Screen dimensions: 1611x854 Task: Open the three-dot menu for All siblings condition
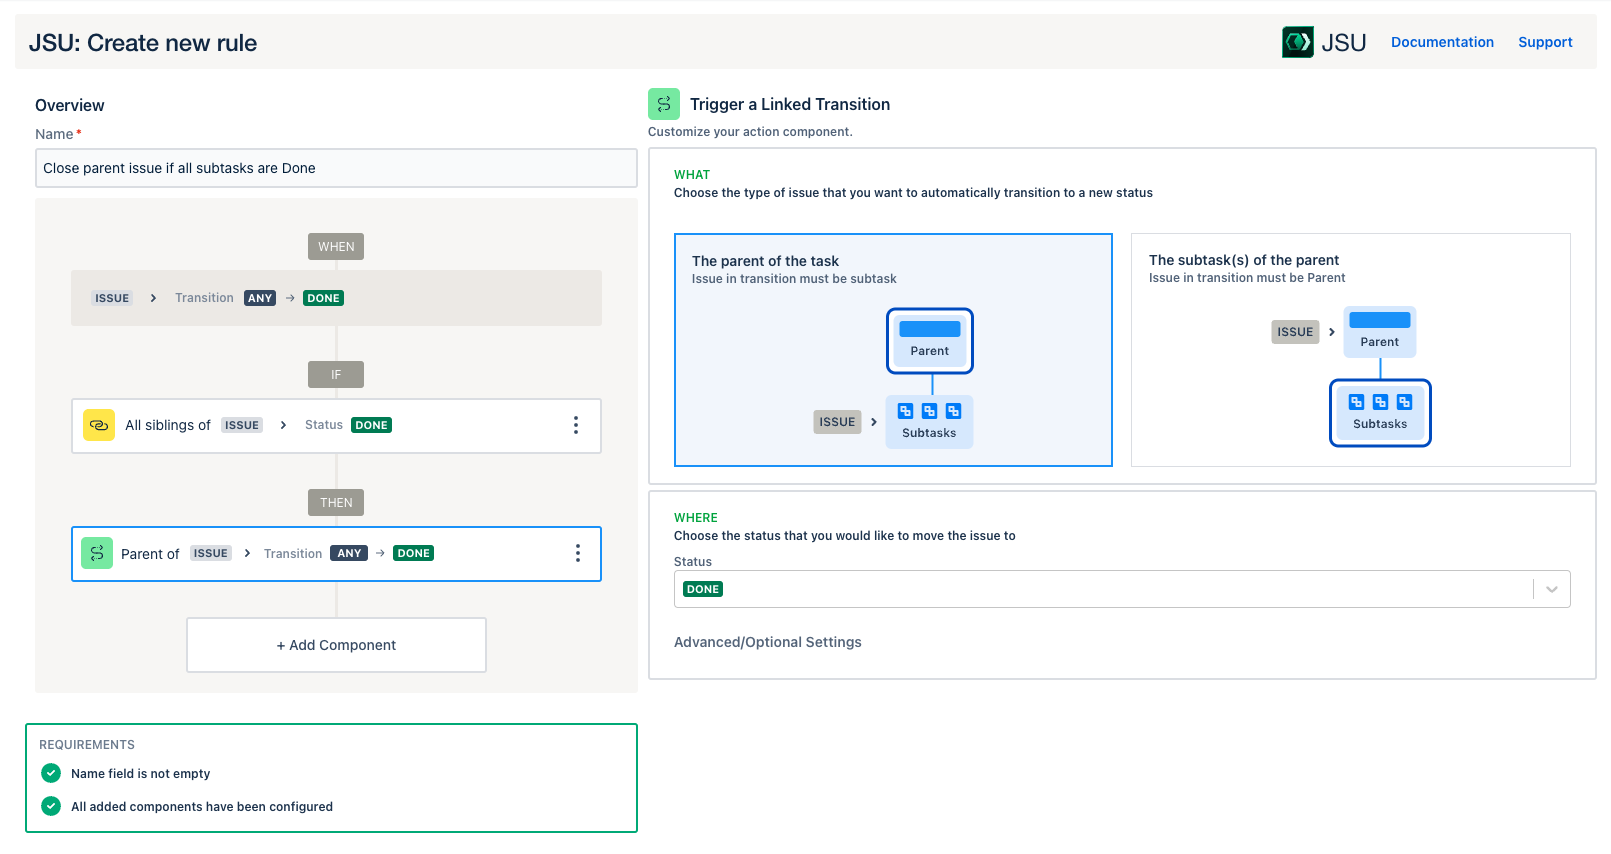(x=576, y=425)
